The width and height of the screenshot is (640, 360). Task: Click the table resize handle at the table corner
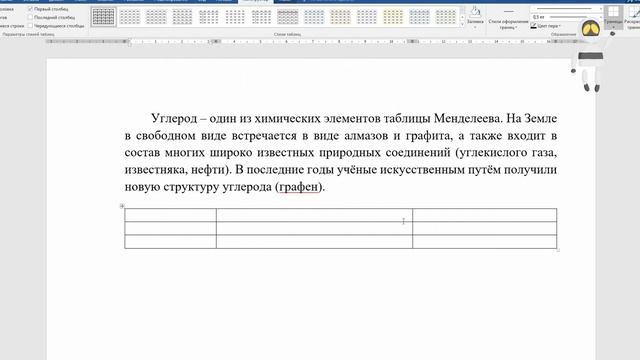click(558, 250)
